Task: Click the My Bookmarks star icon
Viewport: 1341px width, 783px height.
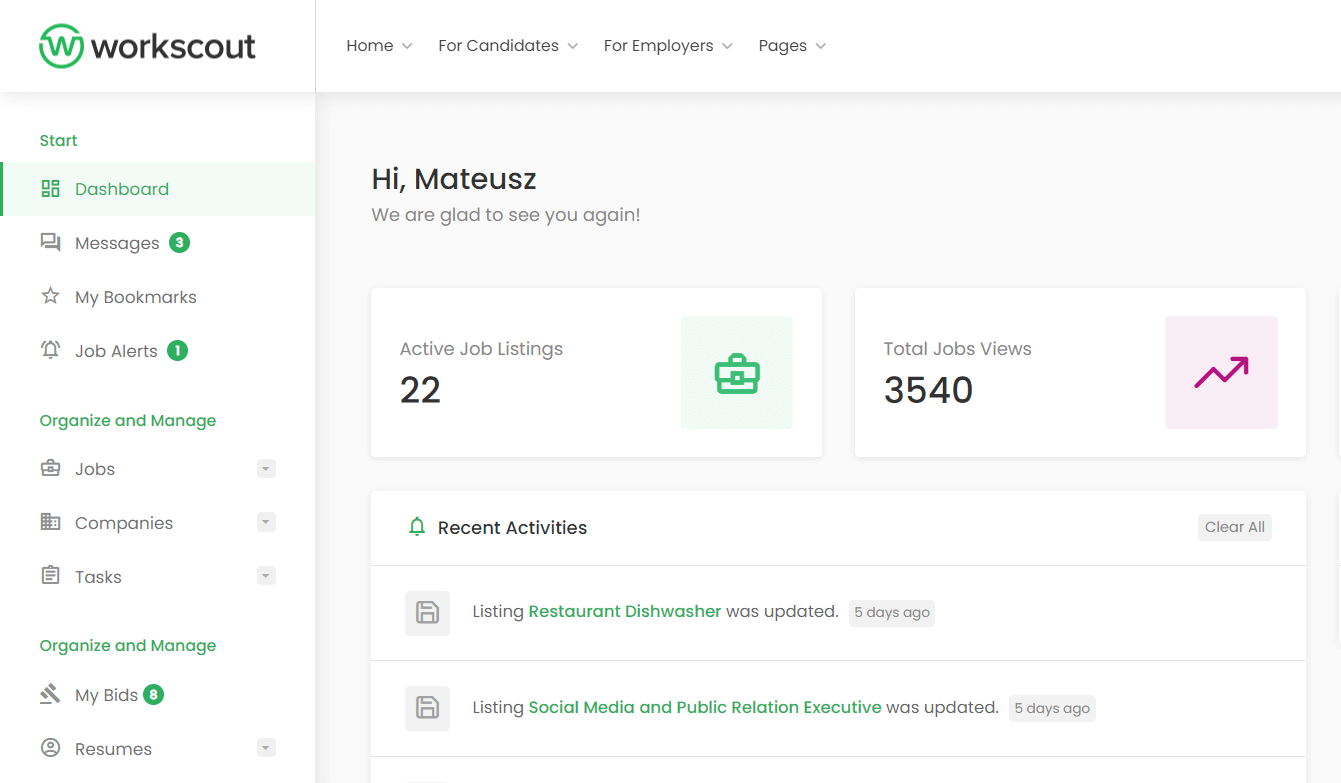Action: (x=50, y=297)
